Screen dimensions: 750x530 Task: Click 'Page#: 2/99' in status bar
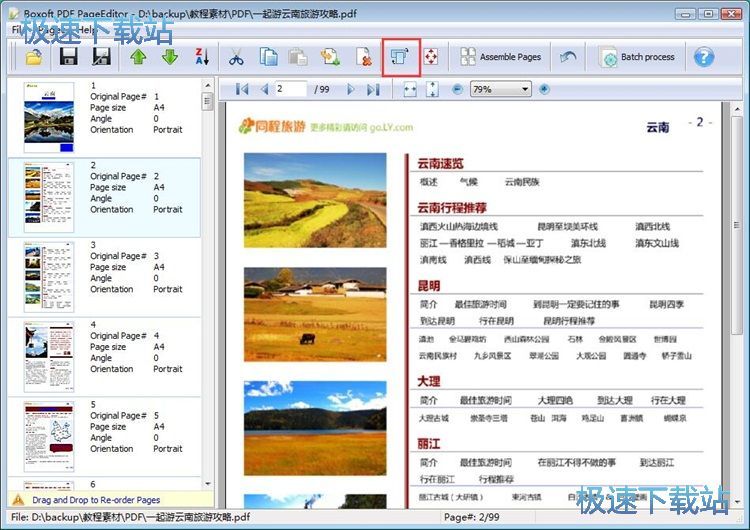click(472, 517)
